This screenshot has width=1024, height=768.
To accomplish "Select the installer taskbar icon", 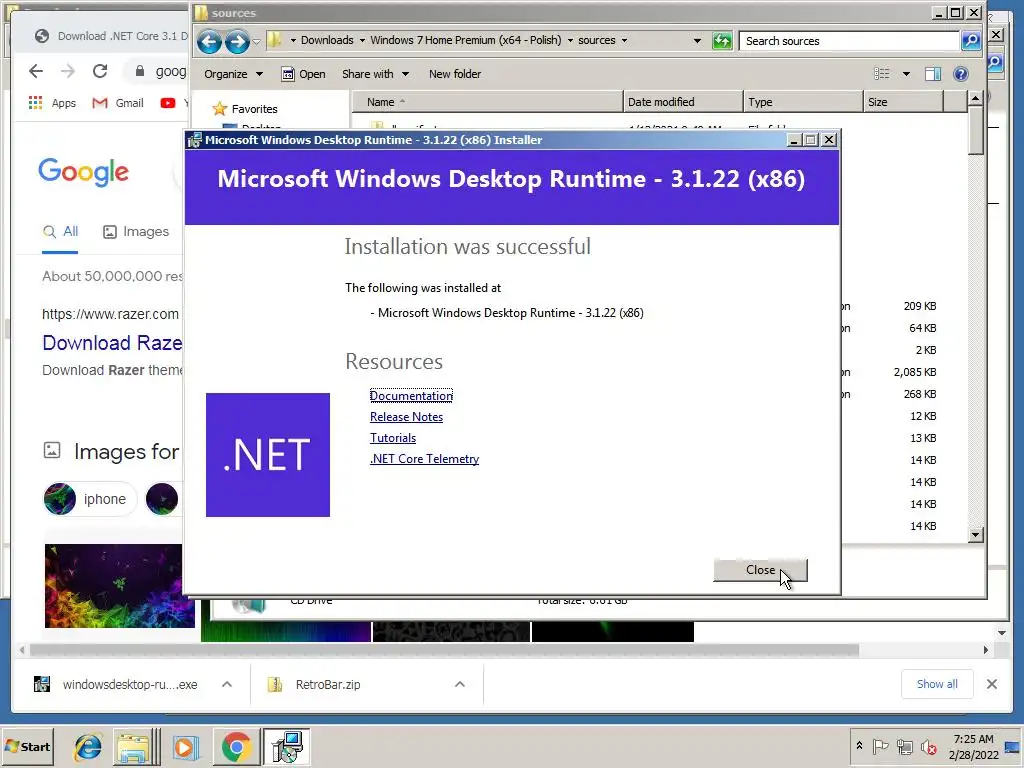I will click(x=287, y=747).
